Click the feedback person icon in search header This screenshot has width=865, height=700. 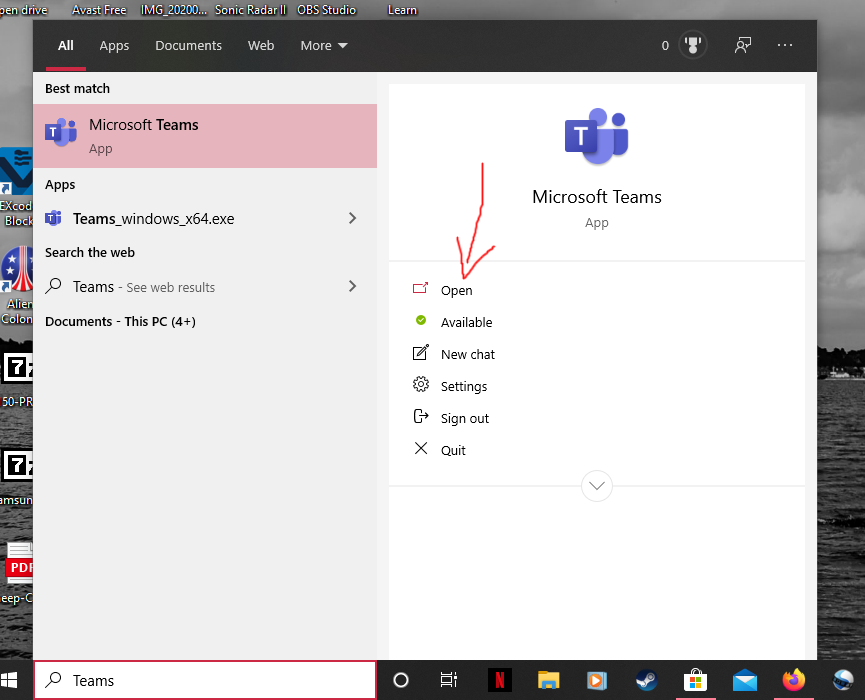pos(743,45)
